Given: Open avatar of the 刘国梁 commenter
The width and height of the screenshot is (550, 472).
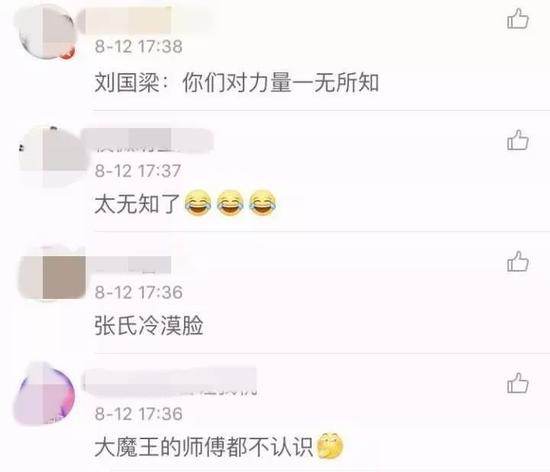Looking at the screenshot, I should (x=47, y=32).
